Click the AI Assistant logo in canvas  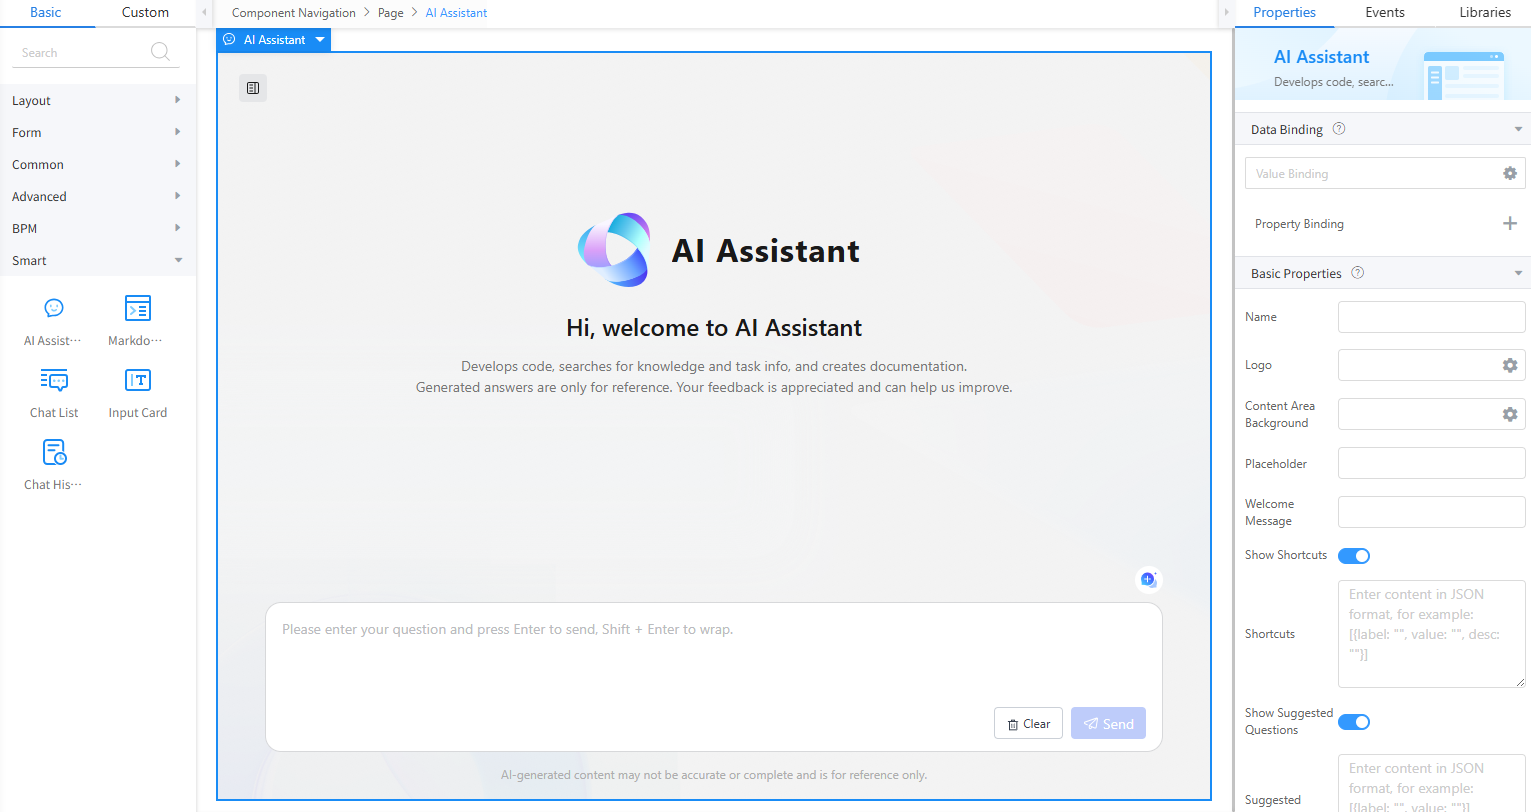[614, 250]
